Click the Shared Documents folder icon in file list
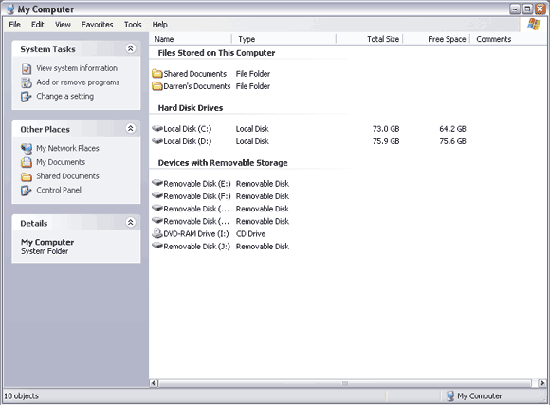The height and width of the screenshot is (405, 550). click(157, 74)
